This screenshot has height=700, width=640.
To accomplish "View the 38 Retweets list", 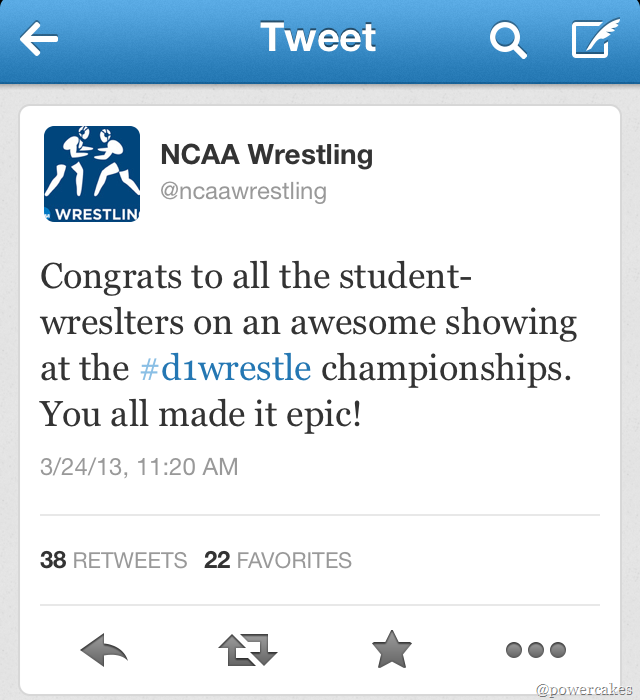I will click(114, 560).
